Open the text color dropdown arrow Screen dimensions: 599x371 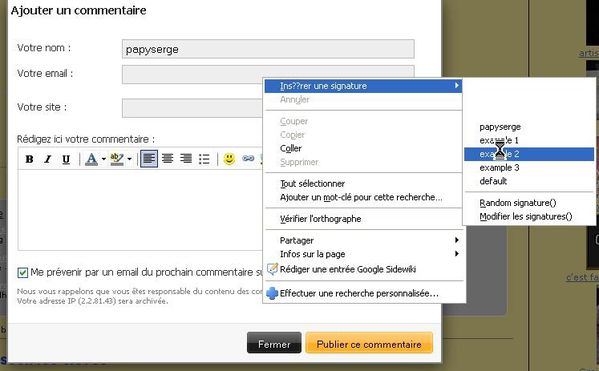pos(104,159)
